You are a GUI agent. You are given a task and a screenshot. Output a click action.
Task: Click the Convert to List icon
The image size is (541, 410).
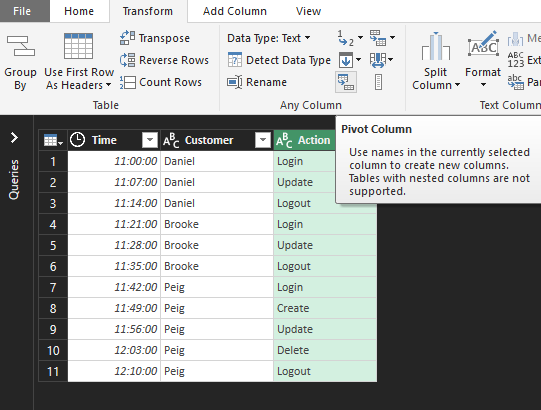tap(378, 82)
